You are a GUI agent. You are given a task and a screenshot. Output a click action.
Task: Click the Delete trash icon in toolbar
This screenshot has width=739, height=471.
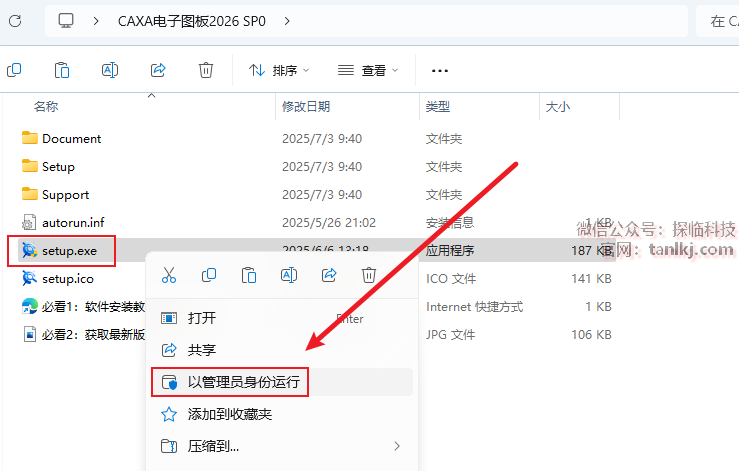pyautogui.click(x=206, y=70)
